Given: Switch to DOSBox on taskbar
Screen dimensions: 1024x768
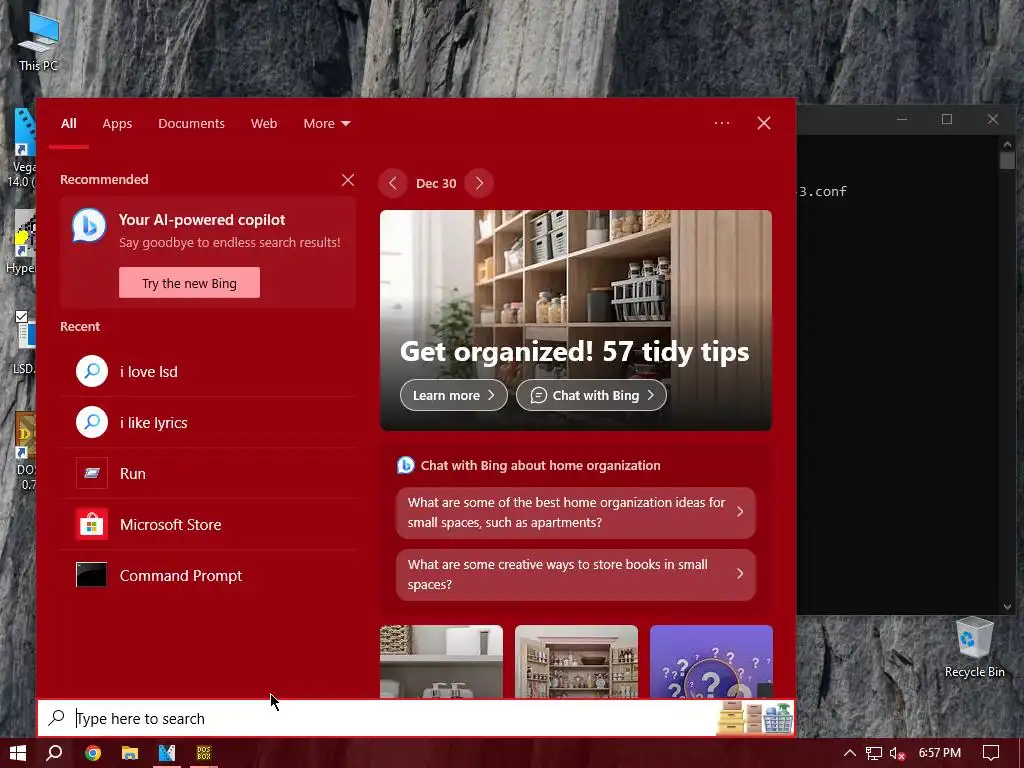Looking at the screenshot, I should (x=204, y=753).
